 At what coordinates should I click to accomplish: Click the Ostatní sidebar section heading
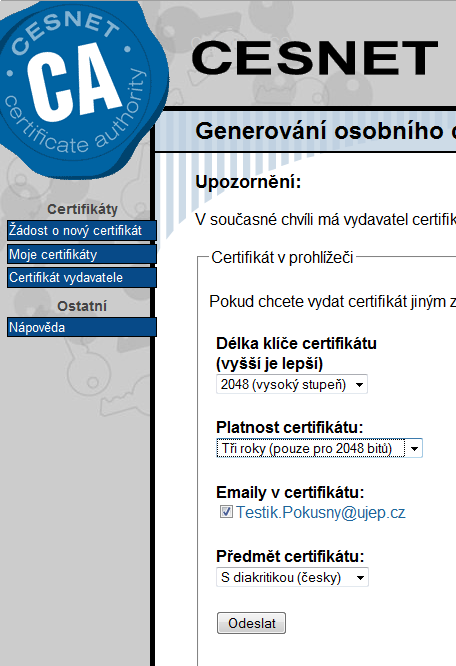click(x=82, y=306)
